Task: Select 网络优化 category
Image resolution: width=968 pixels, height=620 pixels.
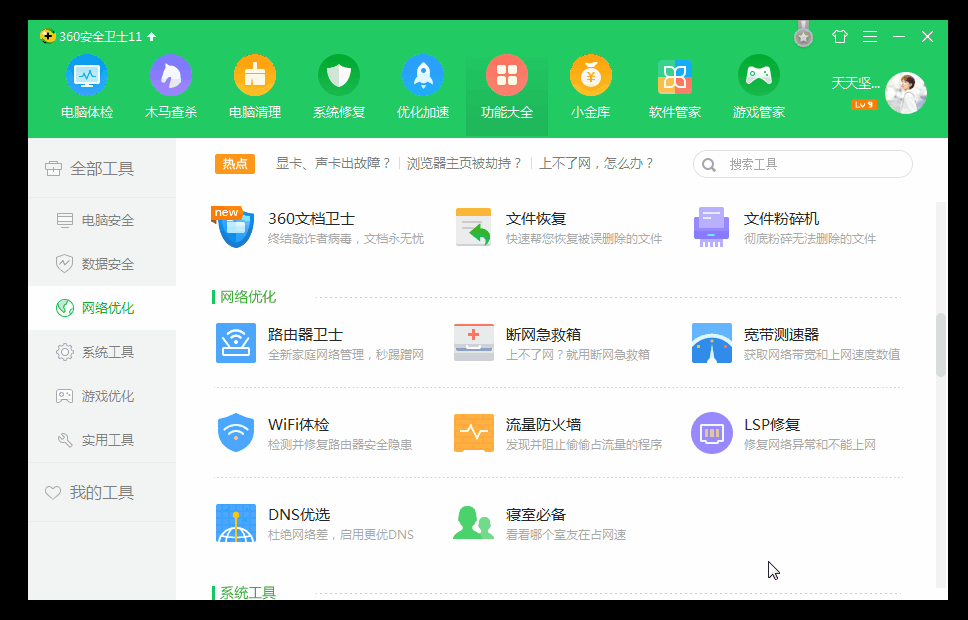Action: point(102,308)
